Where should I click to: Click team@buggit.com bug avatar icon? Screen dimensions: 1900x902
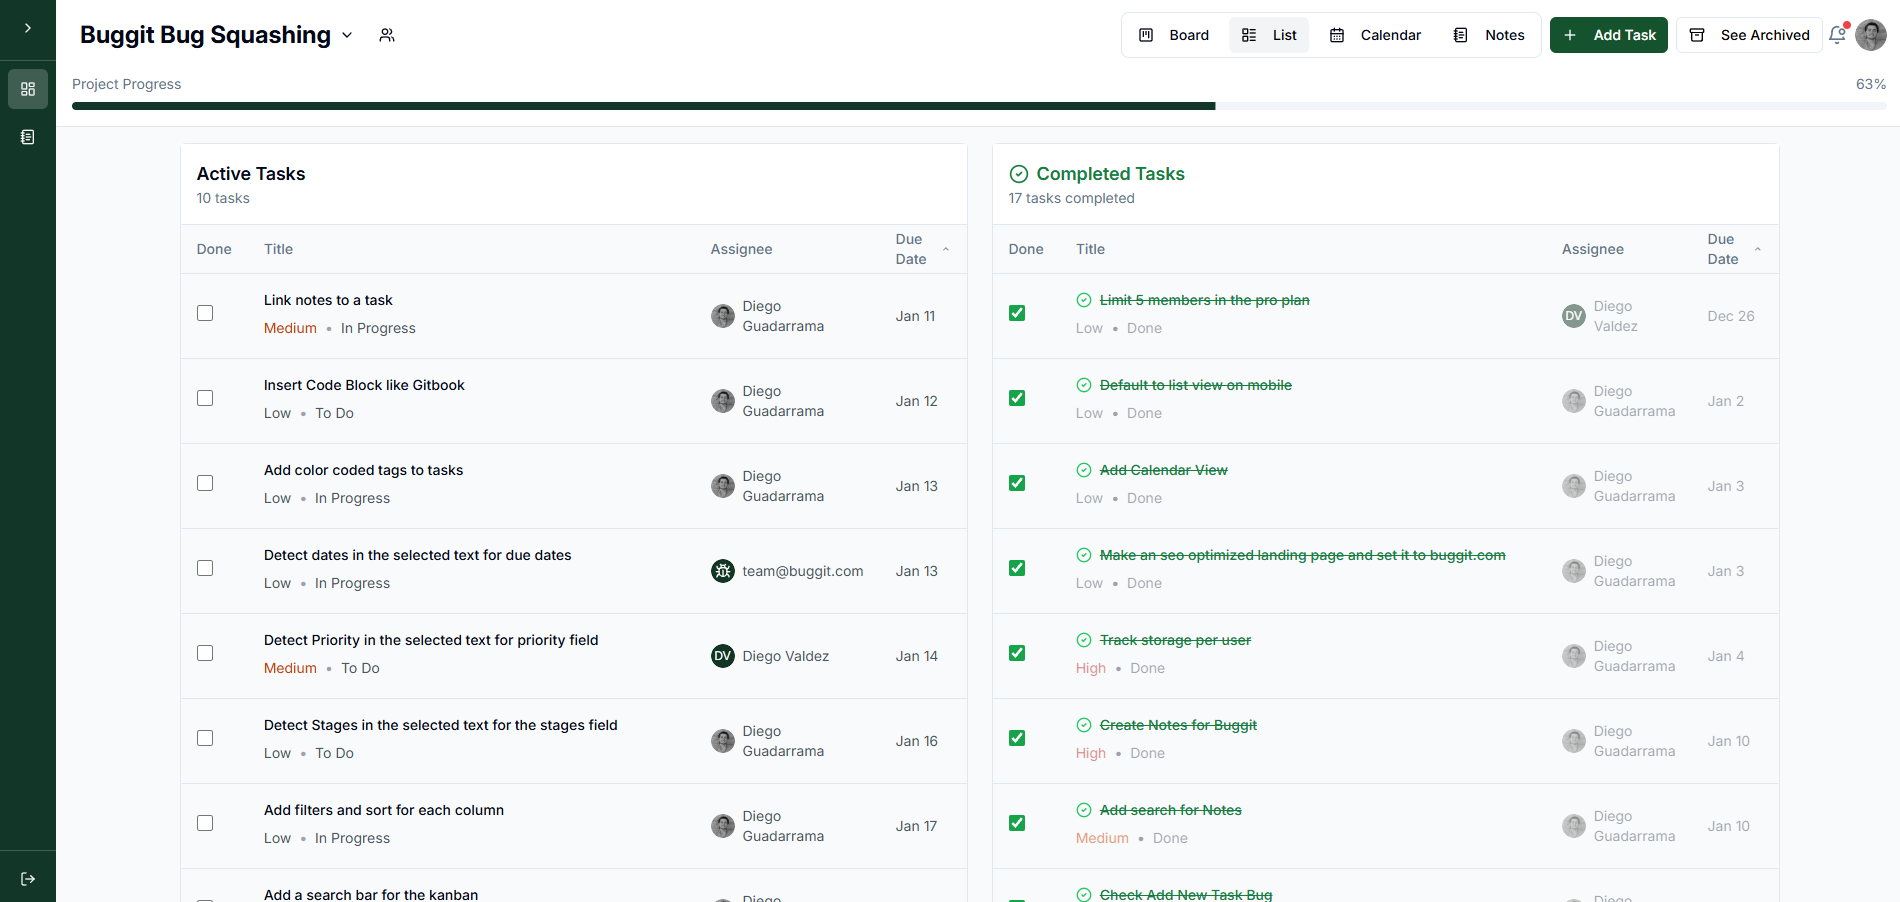[x=722, y=571]
